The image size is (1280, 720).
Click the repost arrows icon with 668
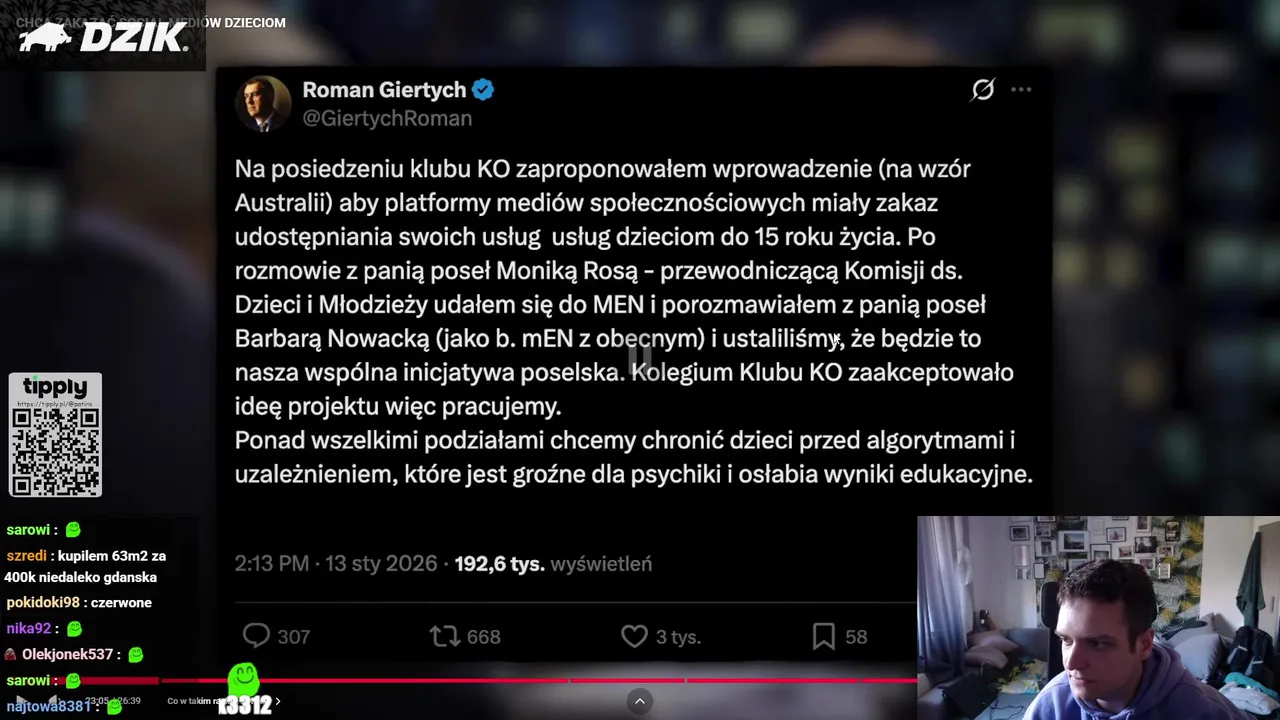(x=444, y=636)
